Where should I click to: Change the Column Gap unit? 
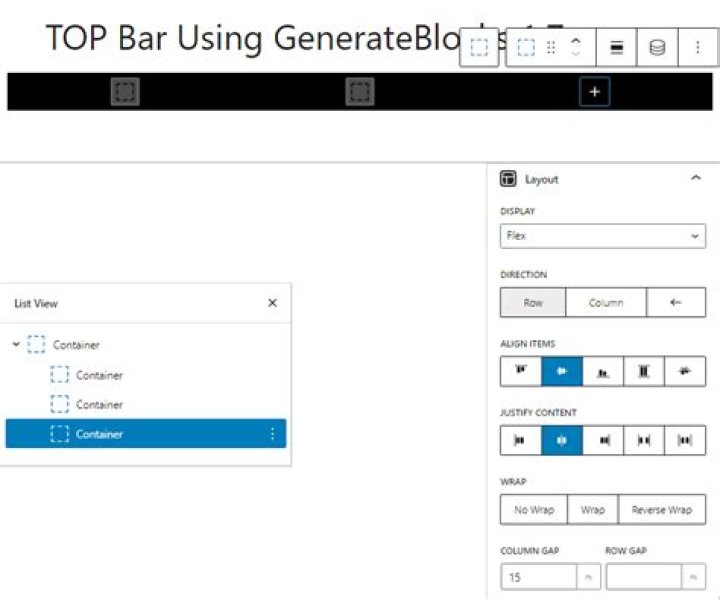pyautogui.click(x=588, y=577)
